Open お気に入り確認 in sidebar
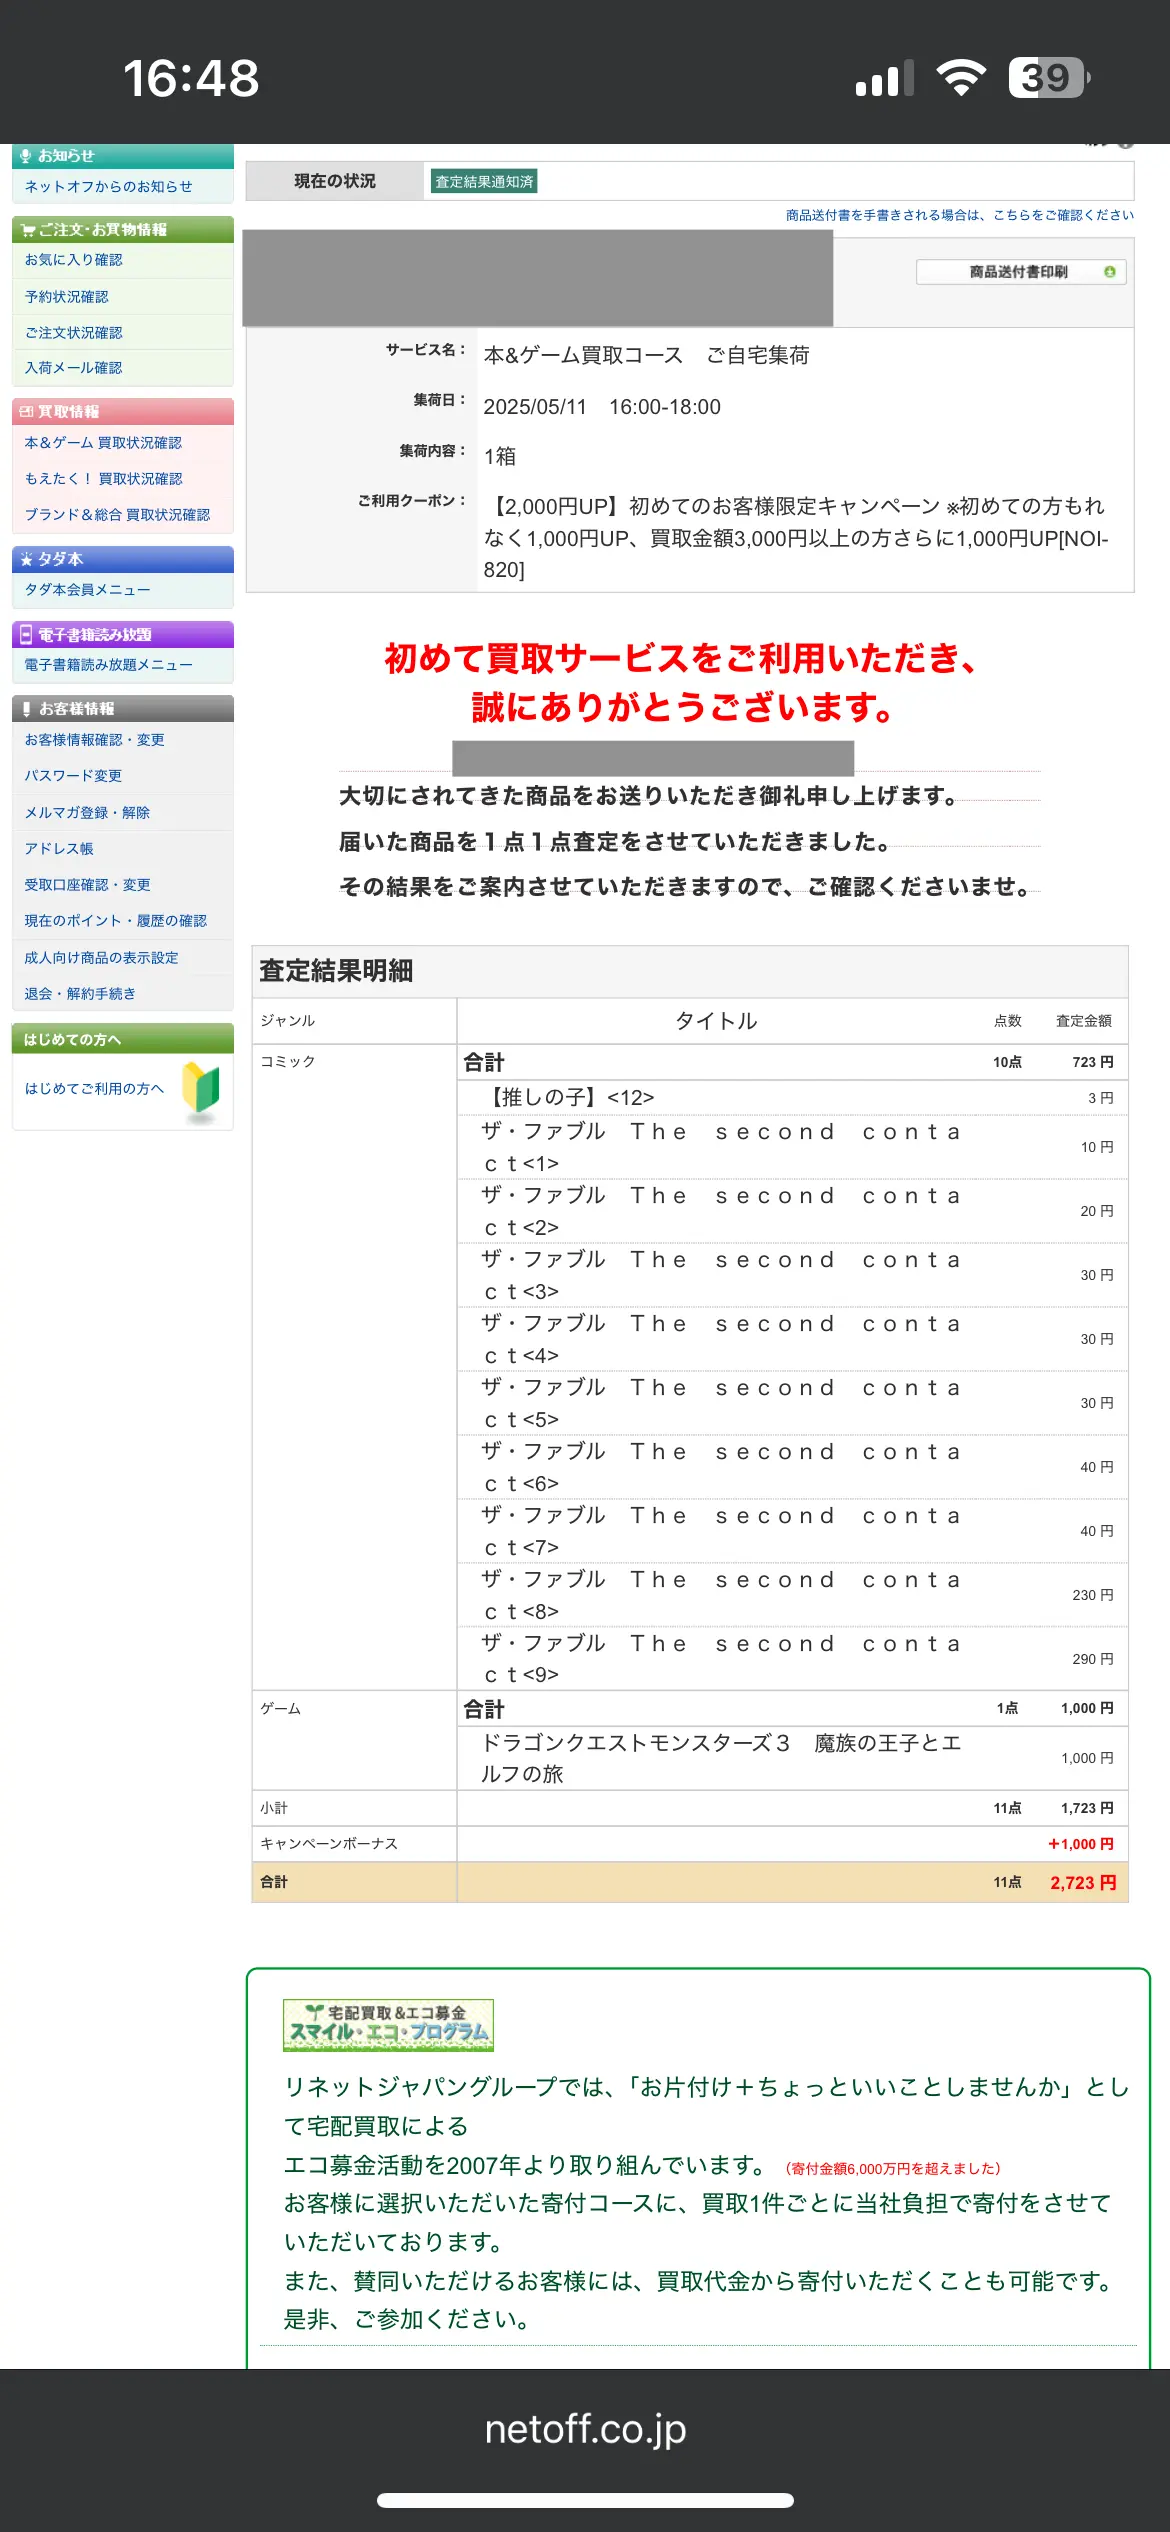 click(73, 260)
